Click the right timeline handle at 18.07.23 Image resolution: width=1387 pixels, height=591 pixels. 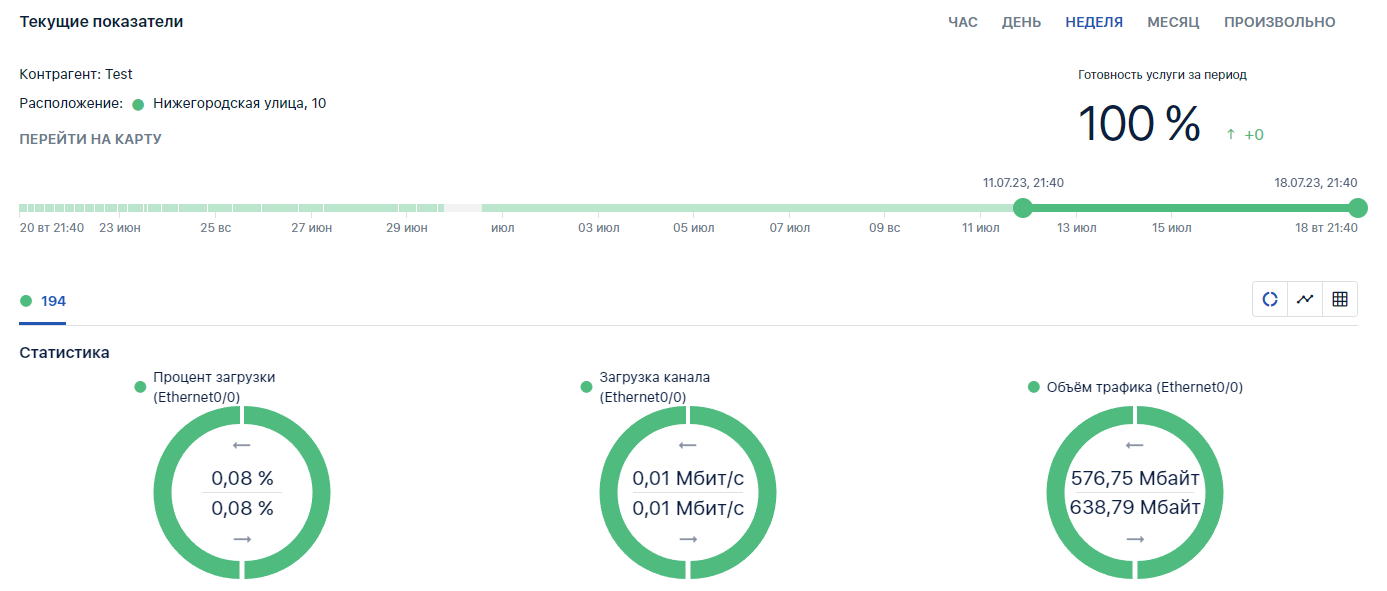click(1357, 208)
